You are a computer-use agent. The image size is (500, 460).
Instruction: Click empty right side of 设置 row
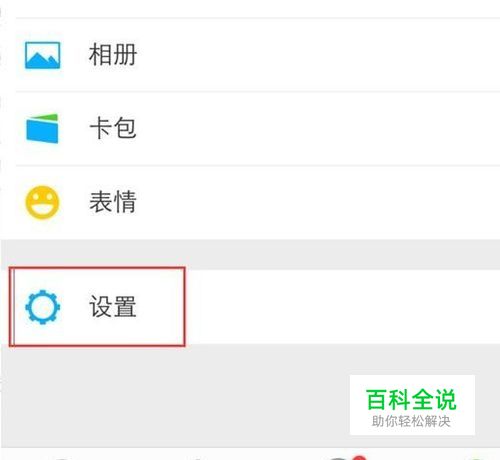pos(342,307)
